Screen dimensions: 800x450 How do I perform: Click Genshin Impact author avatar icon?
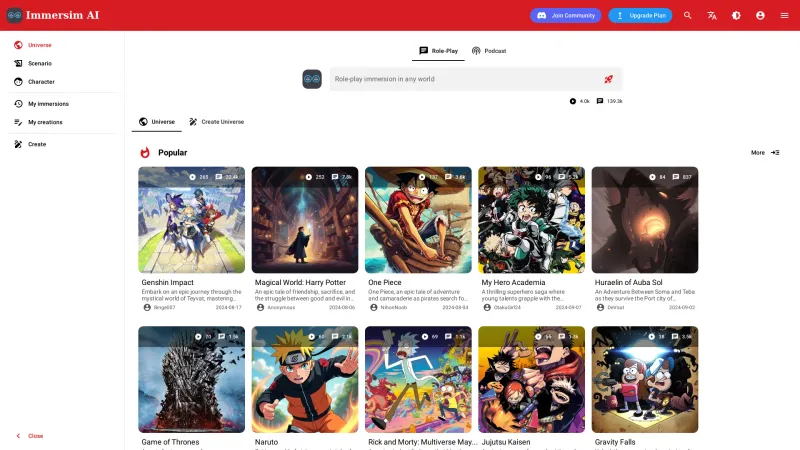147,308
